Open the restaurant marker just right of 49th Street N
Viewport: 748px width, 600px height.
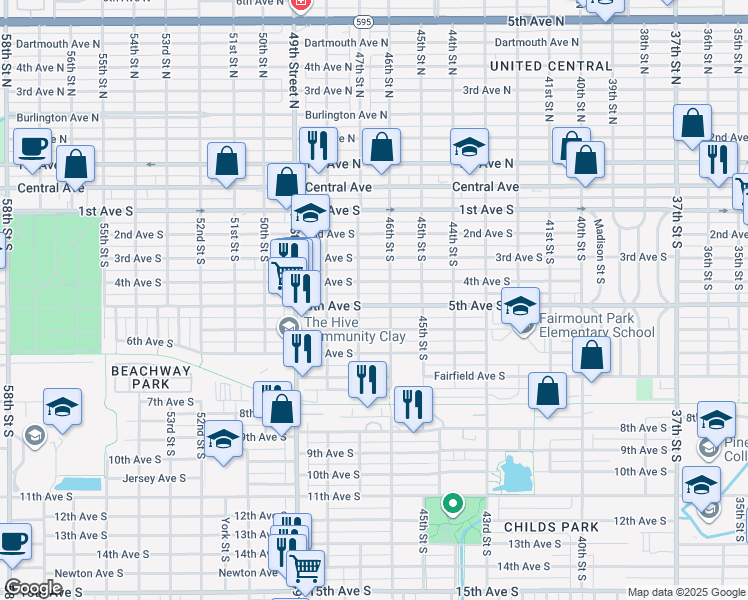coord(319,148)
